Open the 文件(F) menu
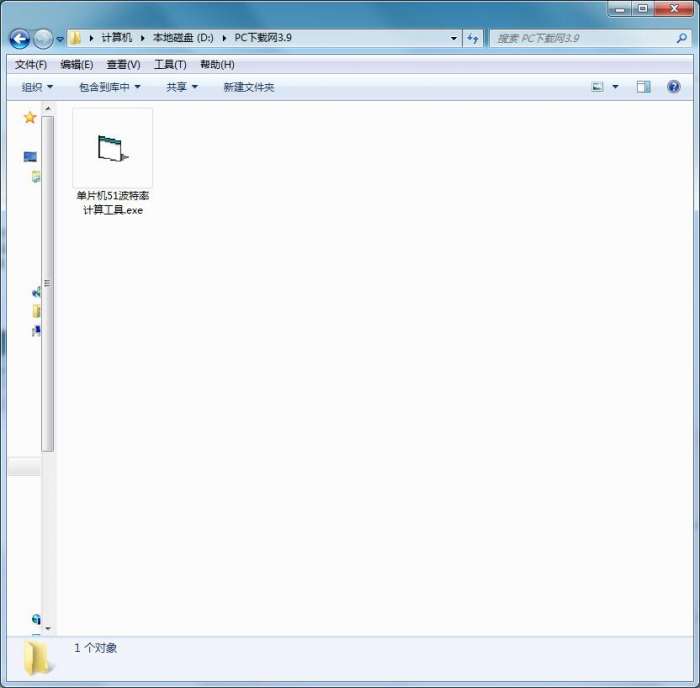The height and width of the screenshot is (688, 700). point(31,65)
